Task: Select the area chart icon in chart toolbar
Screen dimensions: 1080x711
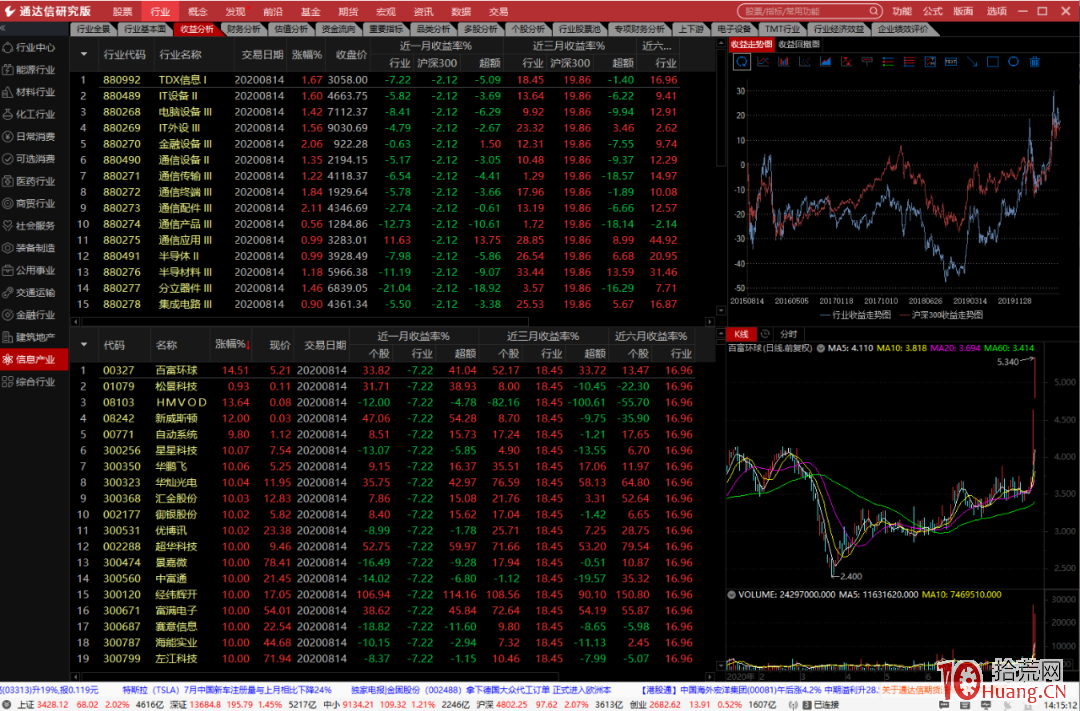Action: 825,62
